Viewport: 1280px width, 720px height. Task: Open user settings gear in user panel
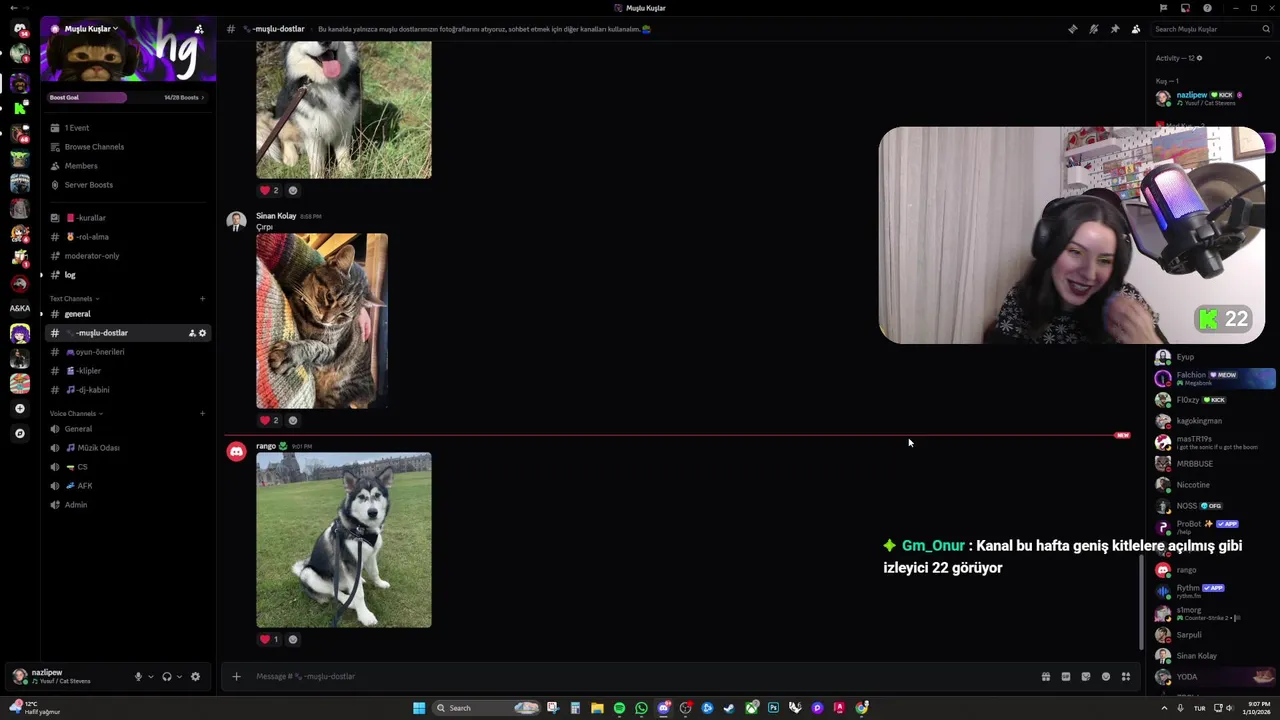pos(195,676)
